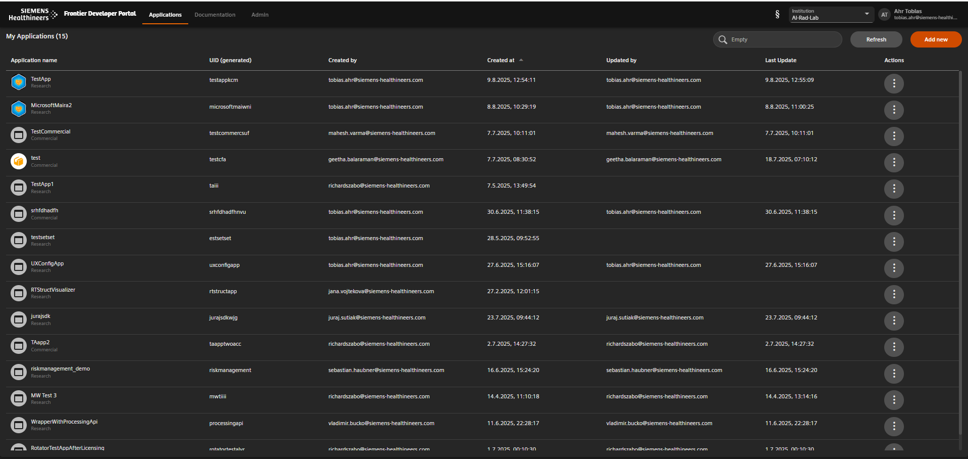Click the riskmanagement_demo app icon
Image resolution: width=968 pixels, height=459 pixels.
[19, 372]
